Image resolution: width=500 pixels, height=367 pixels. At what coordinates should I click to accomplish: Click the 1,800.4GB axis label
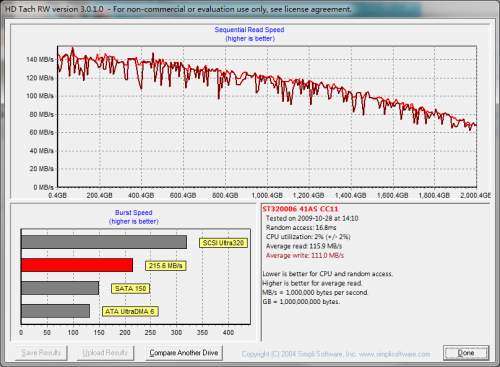[434, 195]
